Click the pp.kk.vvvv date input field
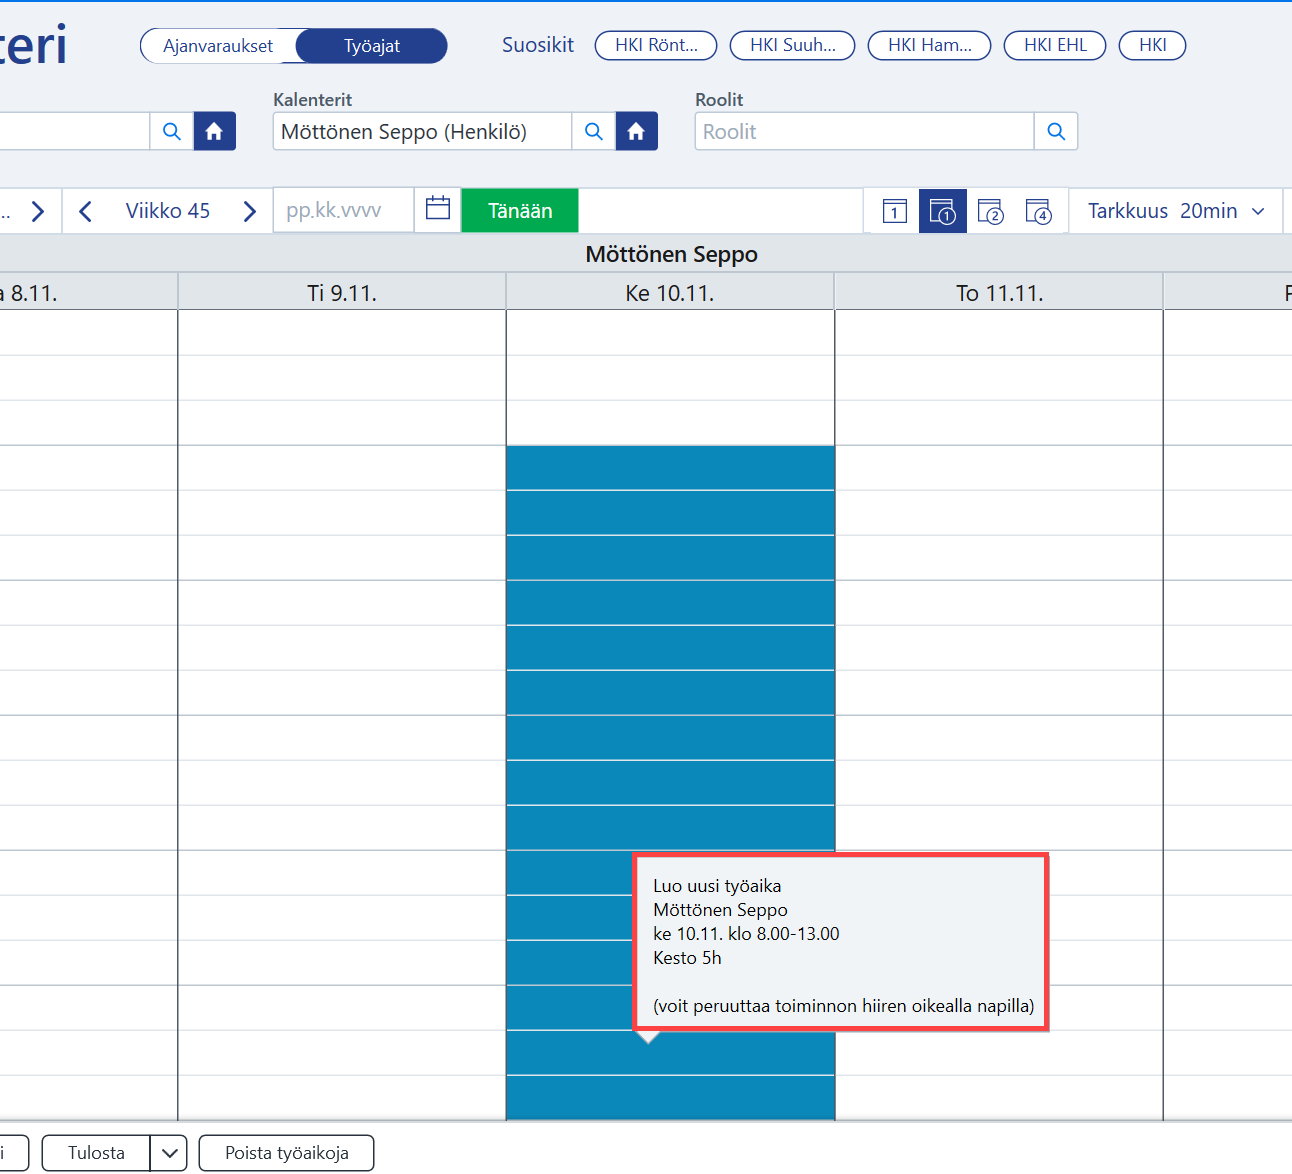Screen dimensions: 1292x1174 click(344, 210)
